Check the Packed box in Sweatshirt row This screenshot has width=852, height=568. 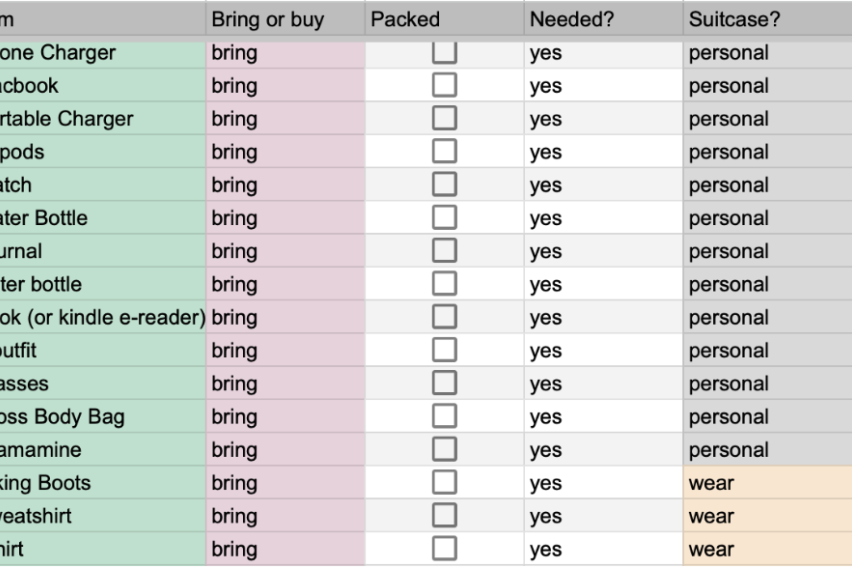coord(444,516)
